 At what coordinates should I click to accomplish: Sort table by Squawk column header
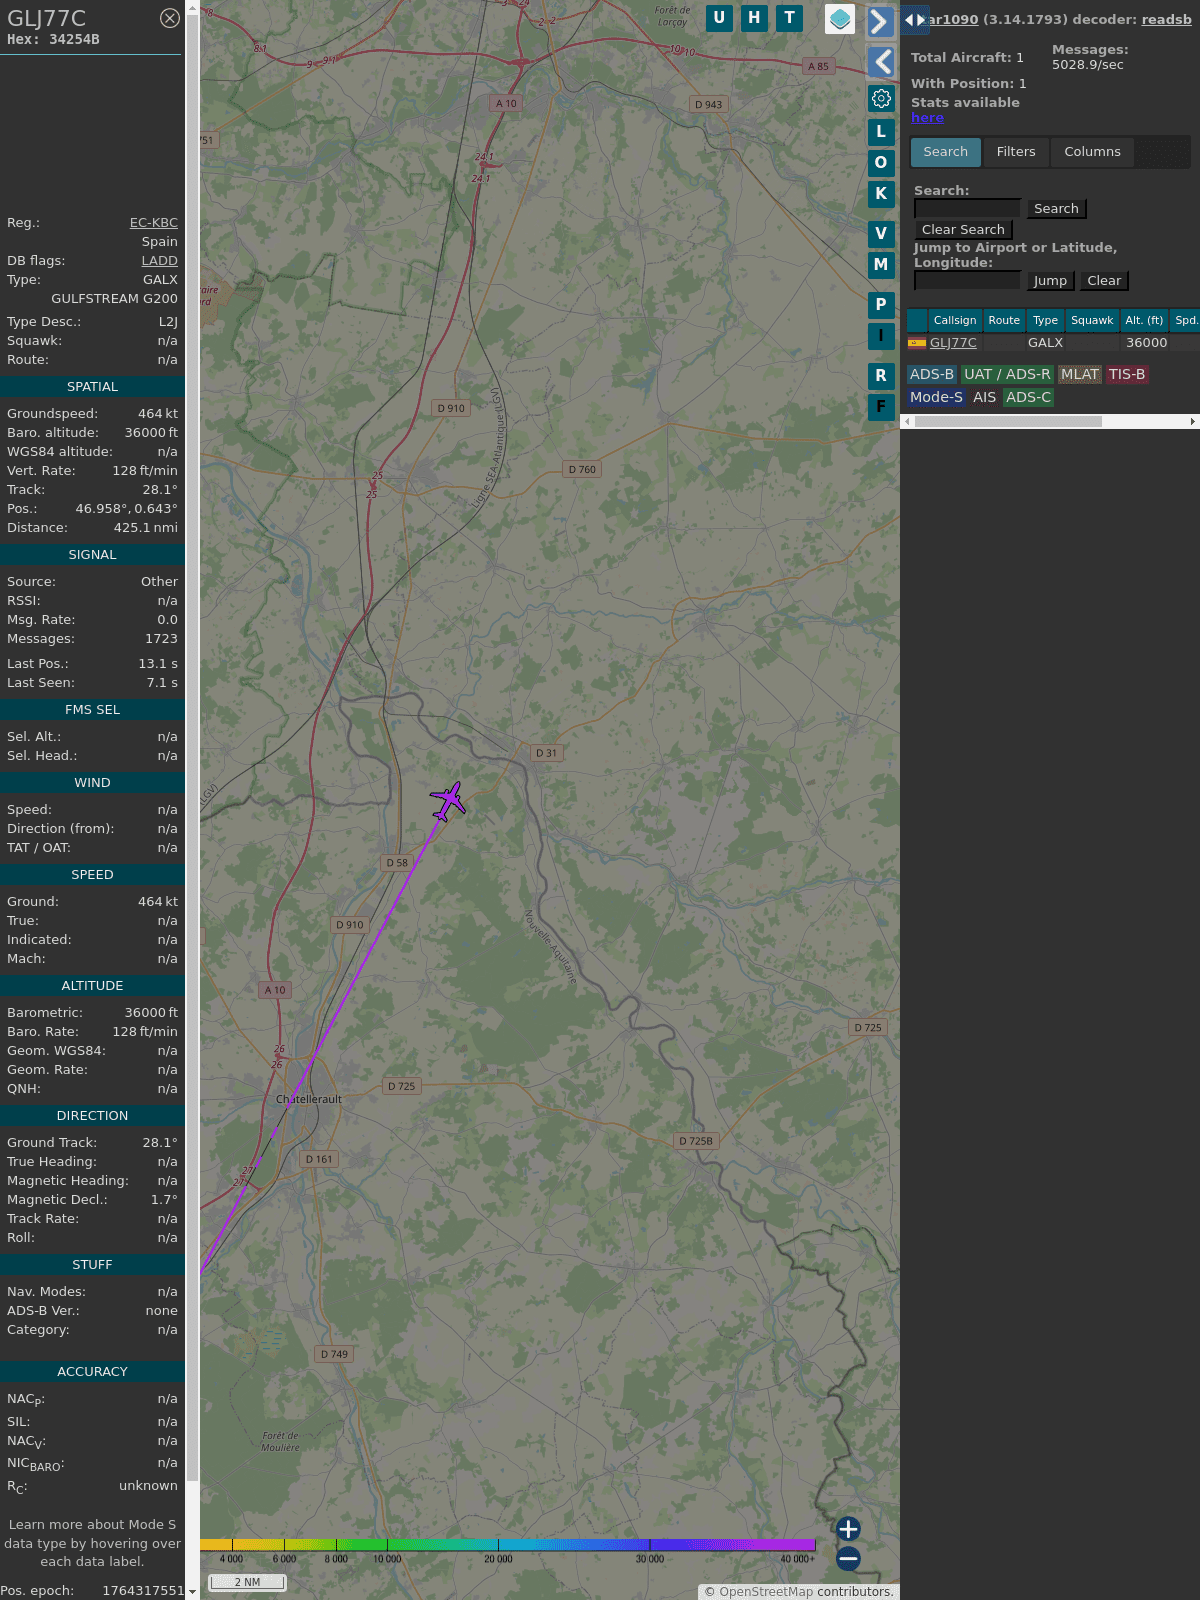point(1092,320)
